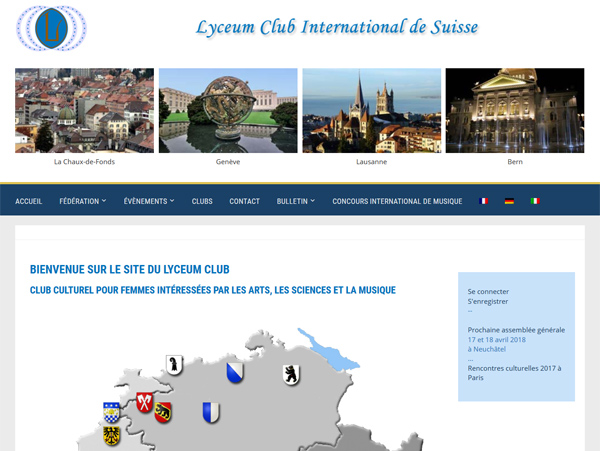The width and height of the screenshot is (600, 451).
Task: Click the Bern caption text
Action: coord(515,162)
